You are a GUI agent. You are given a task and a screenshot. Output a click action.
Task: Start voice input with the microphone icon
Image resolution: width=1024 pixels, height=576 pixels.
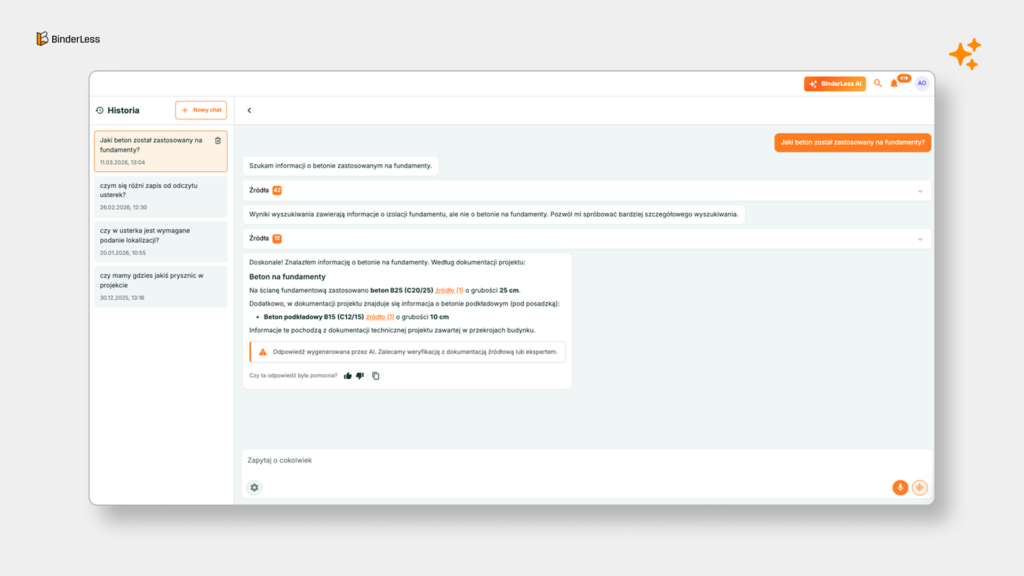click(x=899, y=487)
